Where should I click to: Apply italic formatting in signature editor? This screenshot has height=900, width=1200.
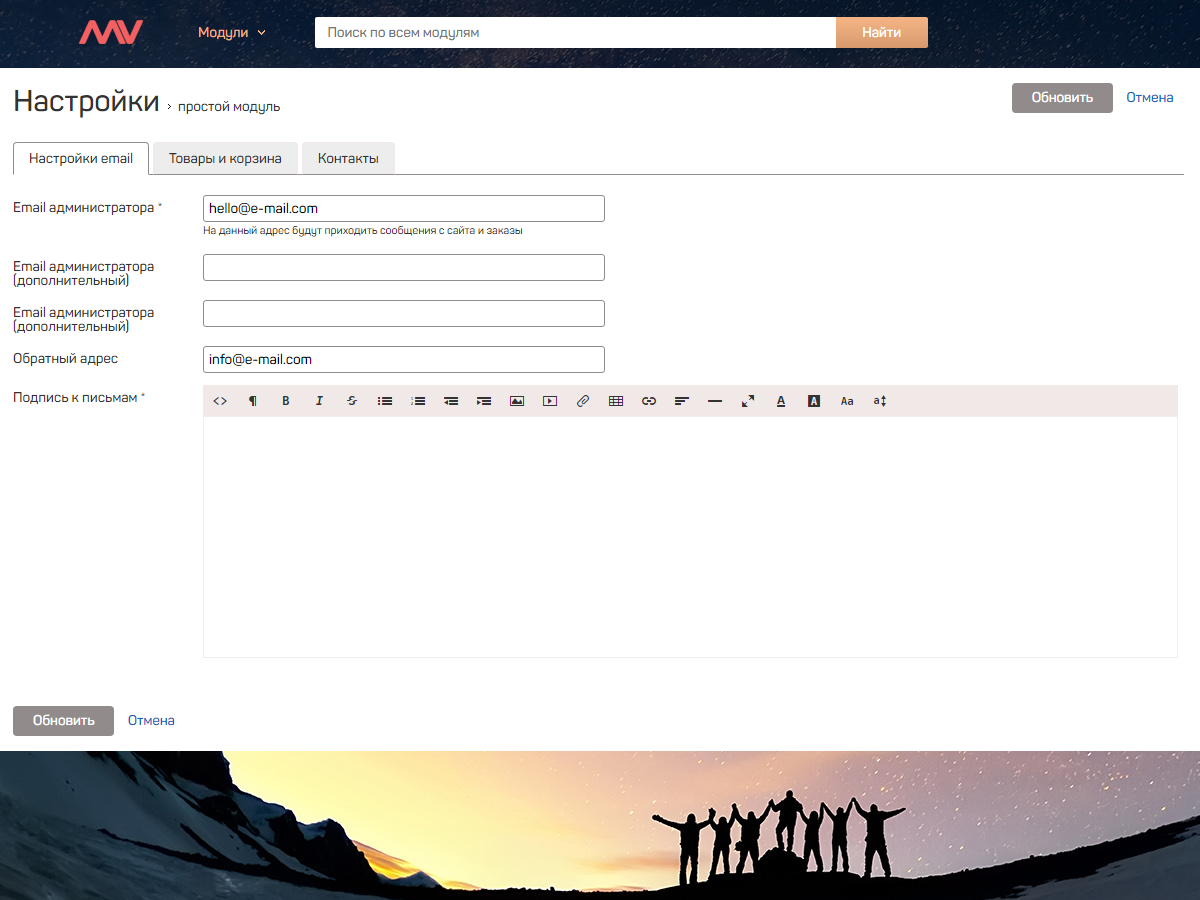click(x=319, y=401)
